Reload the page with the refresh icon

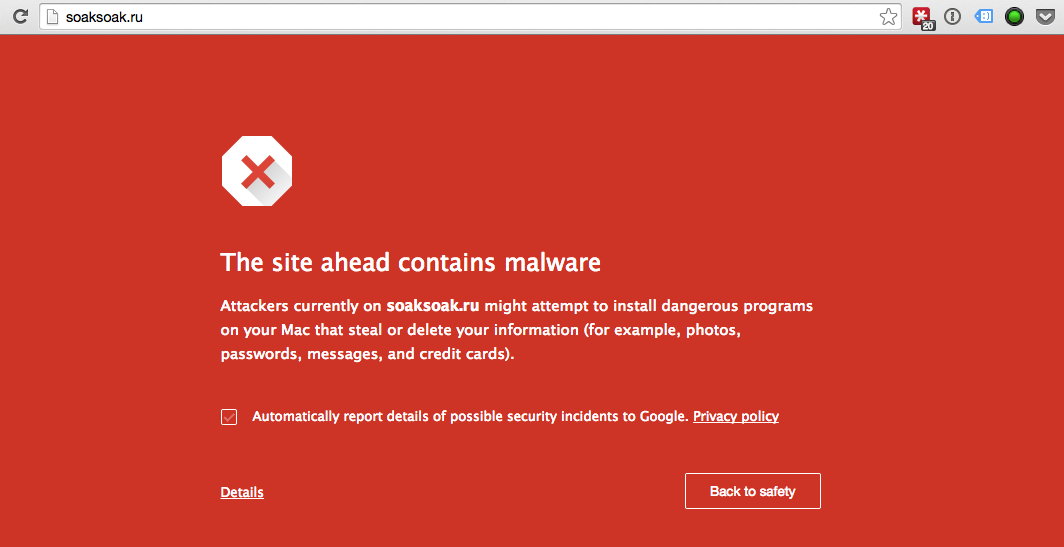coord(19,17)
